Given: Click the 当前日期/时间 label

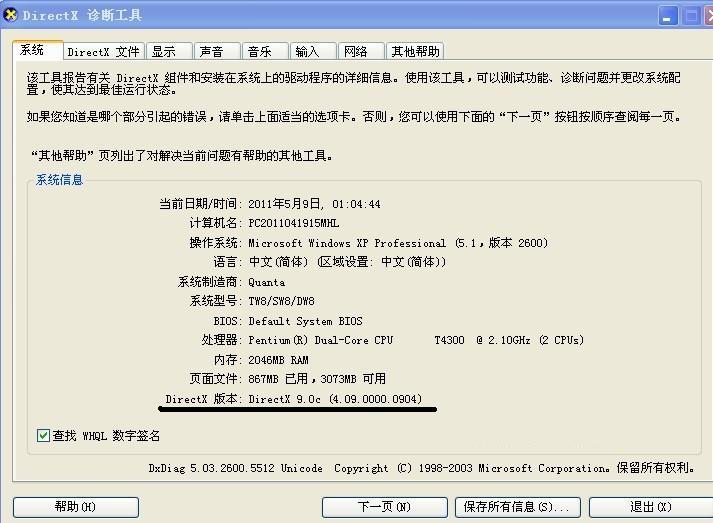Looking at the screenshot, I should coord(201,204).
